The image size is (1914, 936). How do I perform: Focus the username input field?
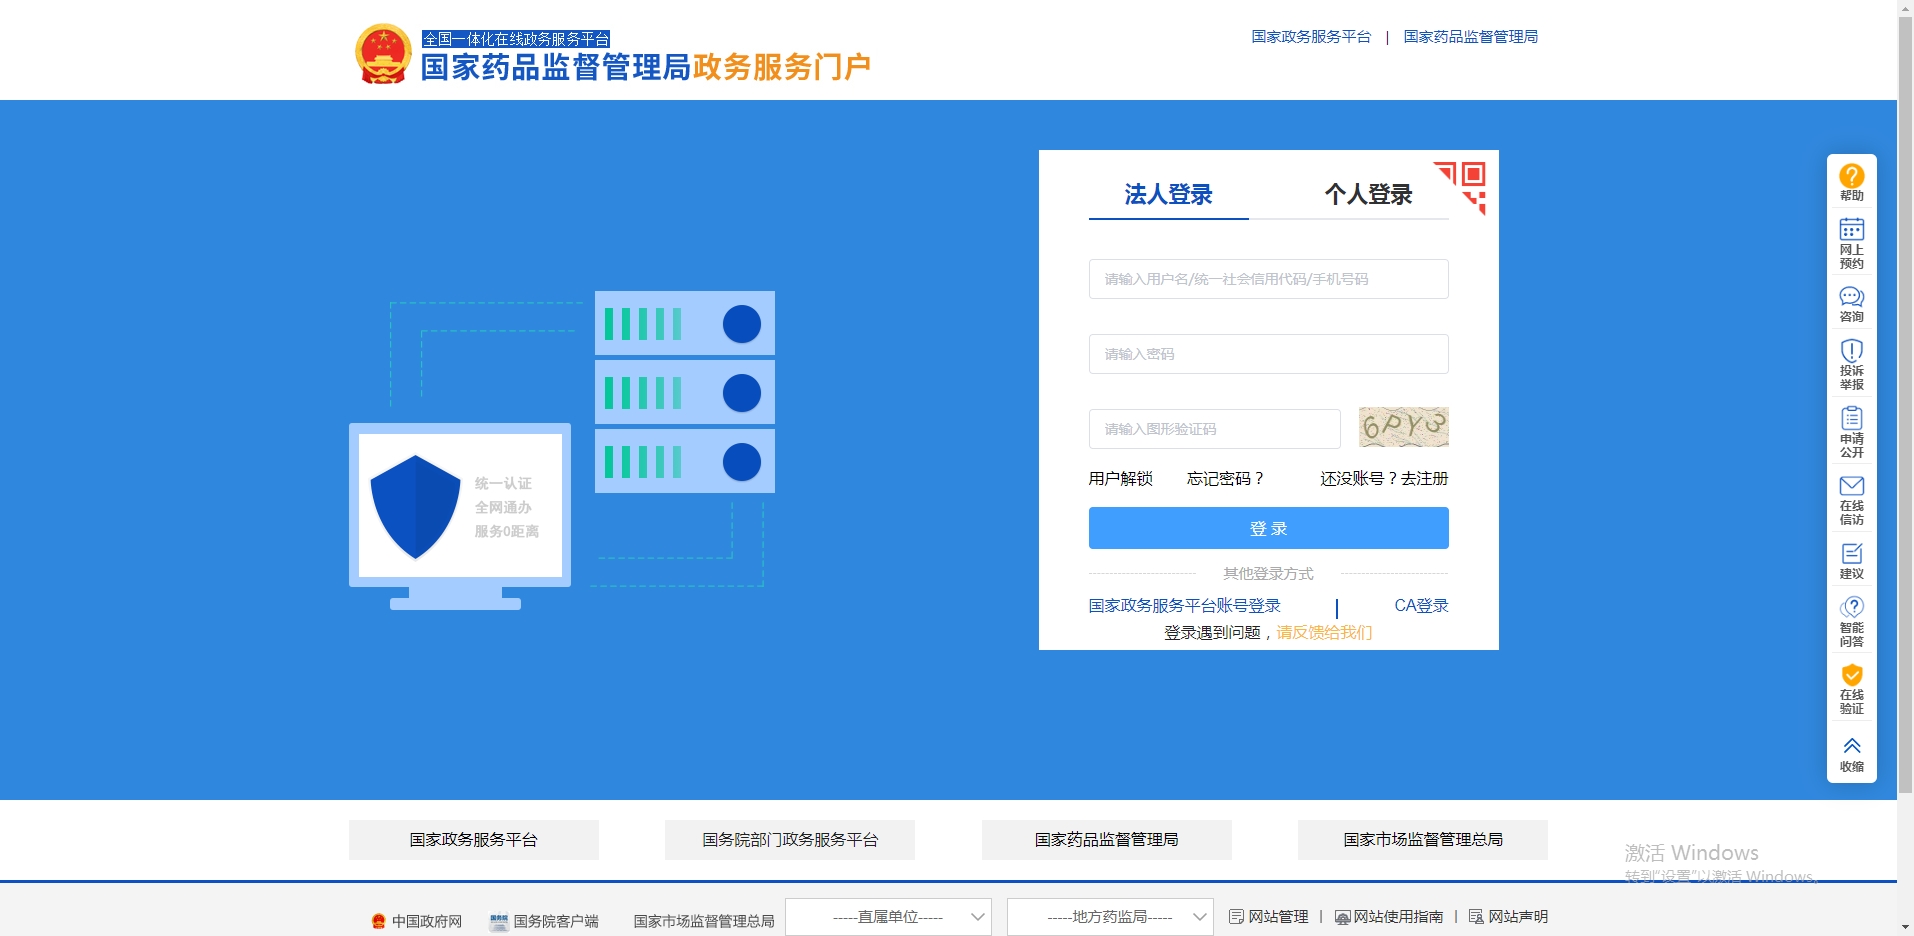pos(1268,279)
